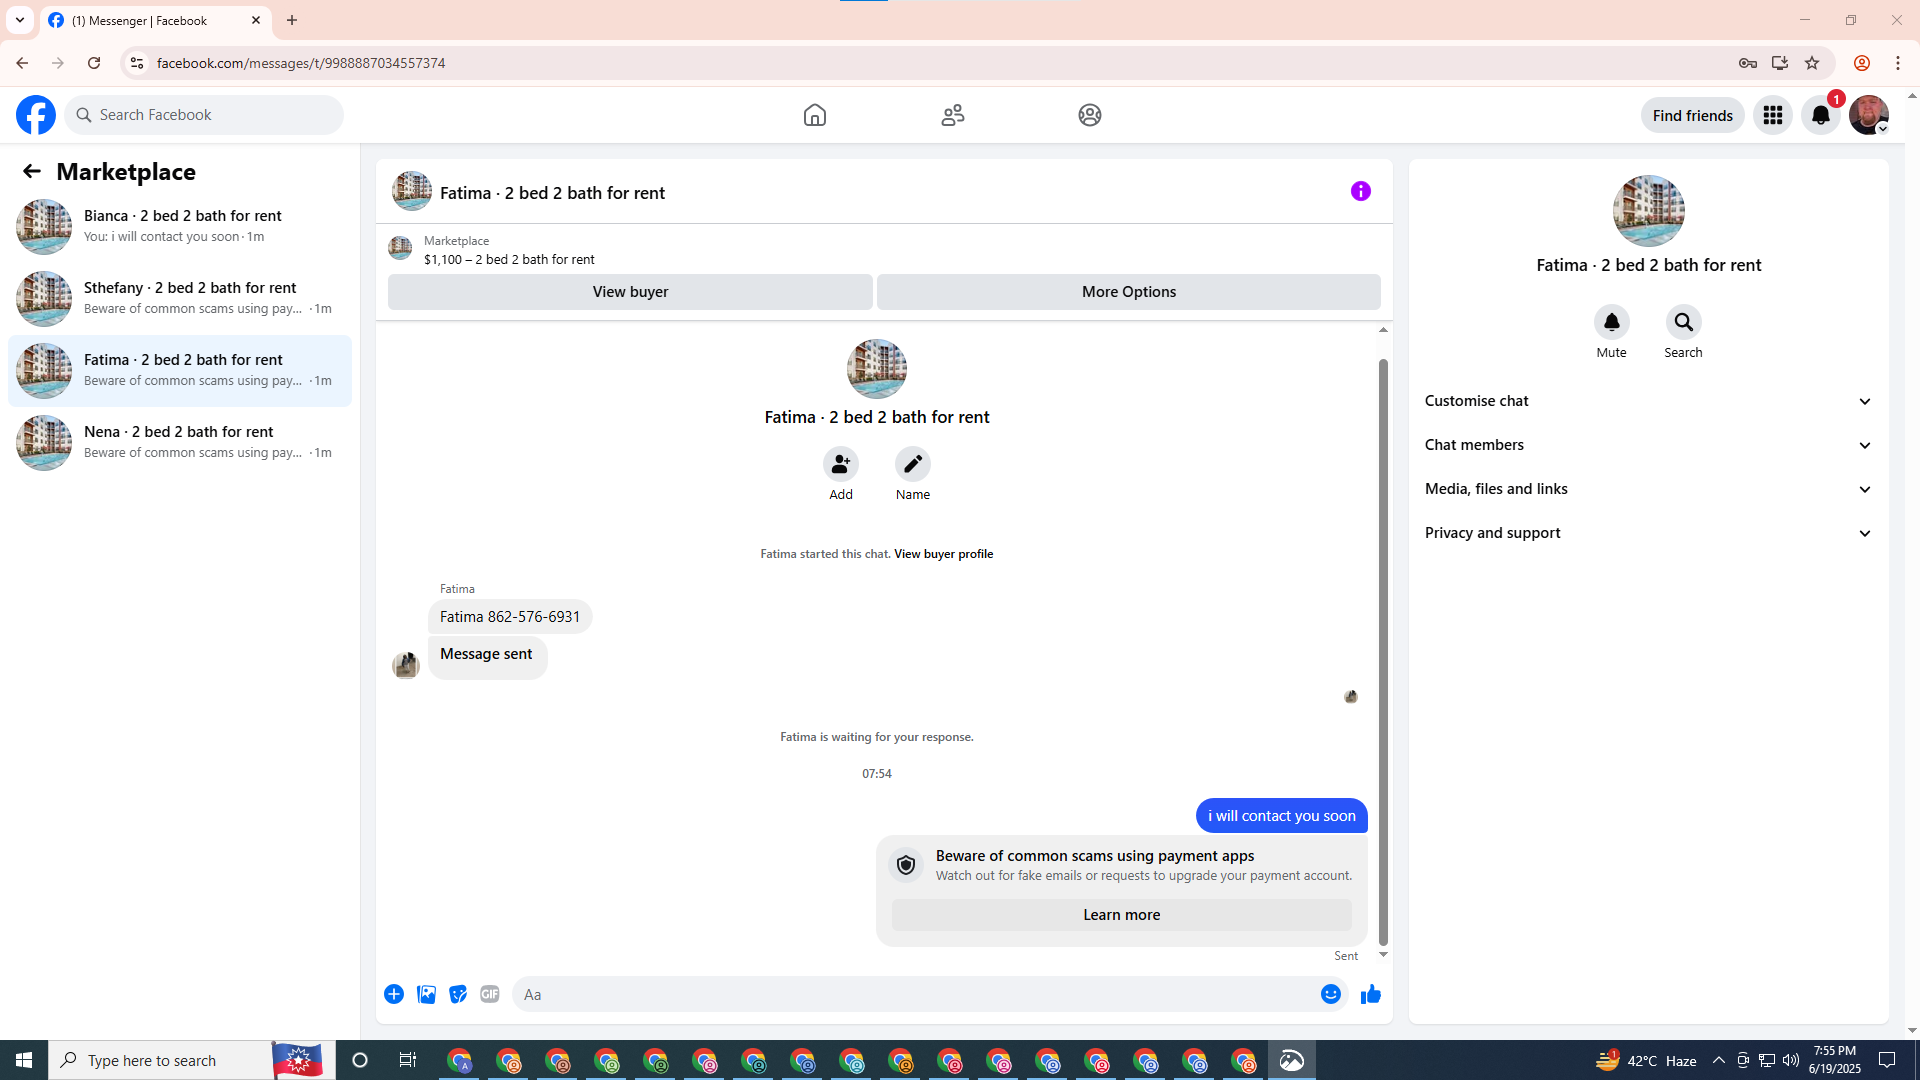1920x1080 pixels.
Task: Open the Windows notification center
Action: click(1888, 1060)
